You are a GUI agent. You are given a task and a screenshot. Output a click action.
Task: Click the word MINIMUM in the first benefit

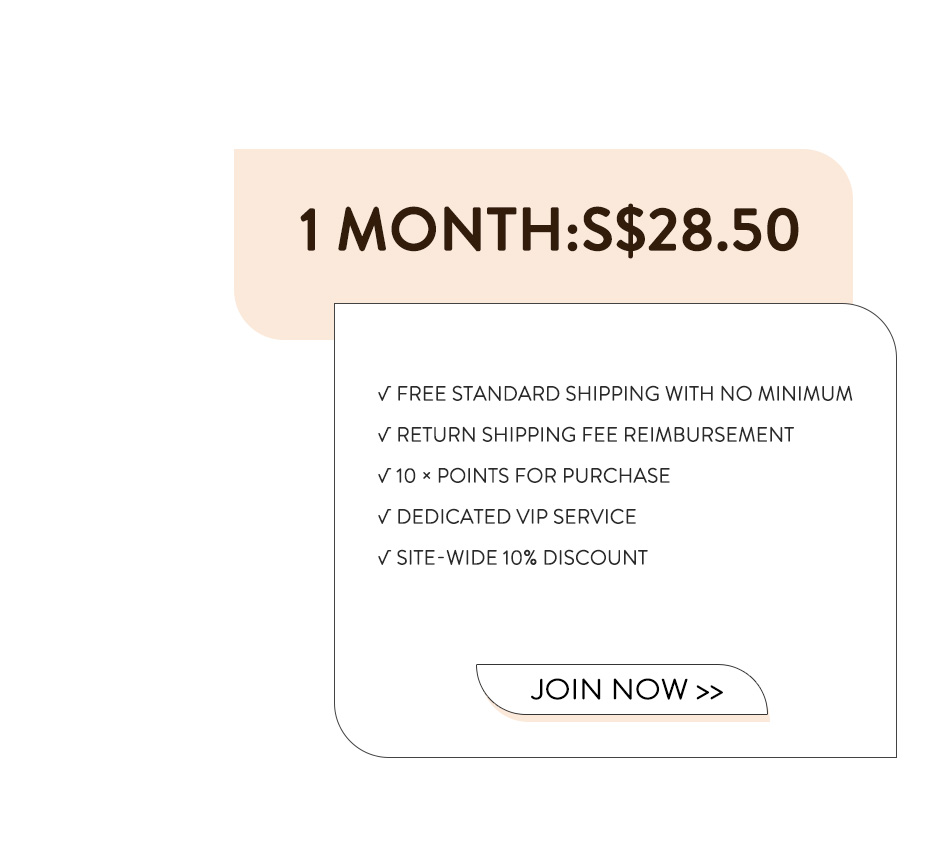[x=805, y=394]
